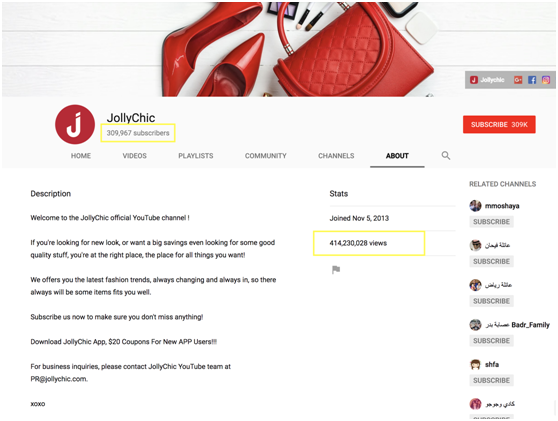Select the ABOUT tab

397,156
